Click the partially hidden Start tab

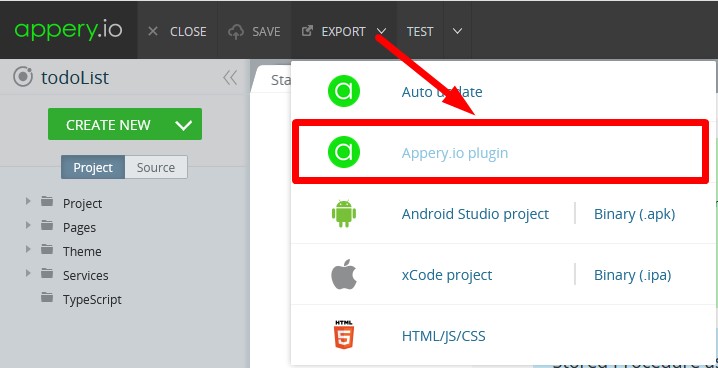(x=272, y=79)
